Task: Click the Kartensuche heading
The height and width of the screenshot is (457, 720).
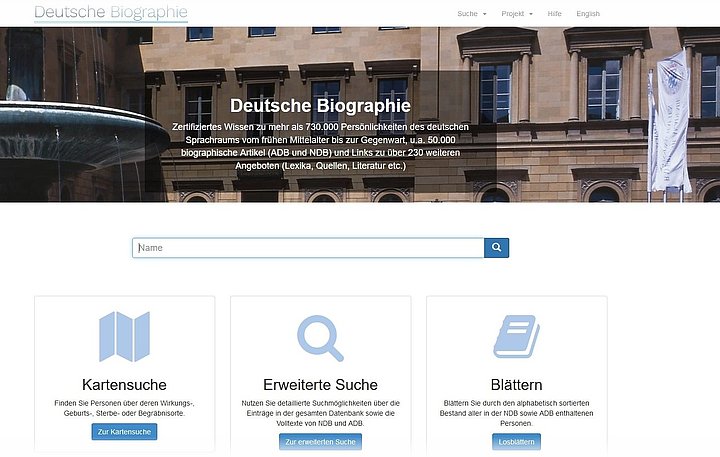Action: click(124, 384)
